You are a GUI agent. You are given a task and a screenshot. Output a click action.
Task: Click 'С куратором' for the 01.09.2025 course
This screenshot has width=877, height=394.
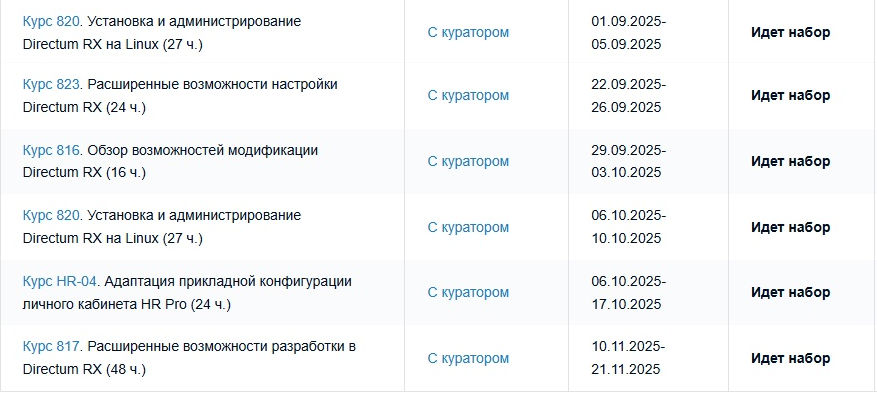pos(468,32)
